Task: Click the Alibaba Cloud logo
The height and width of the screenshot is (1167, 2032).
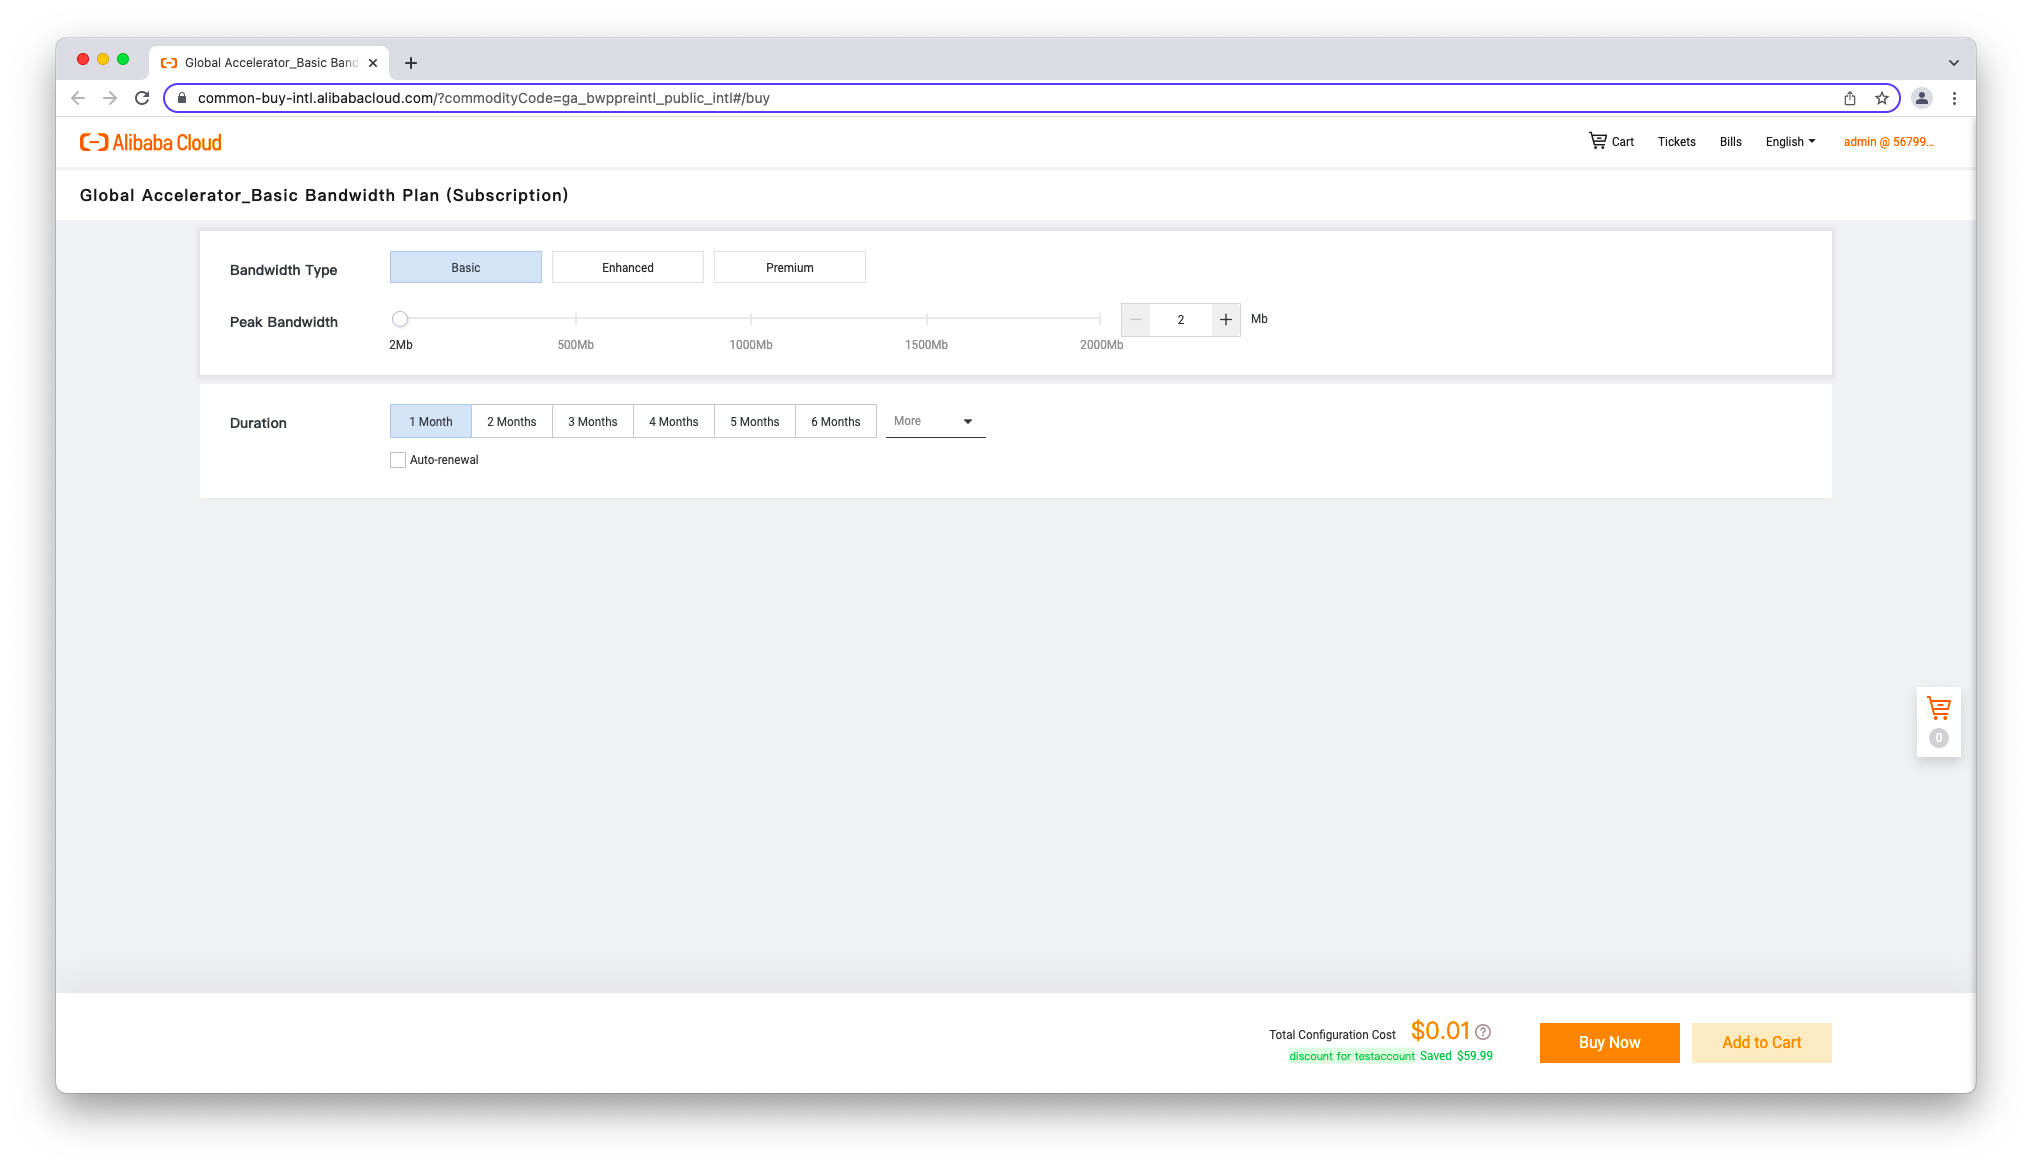Action: pos(151,142)
